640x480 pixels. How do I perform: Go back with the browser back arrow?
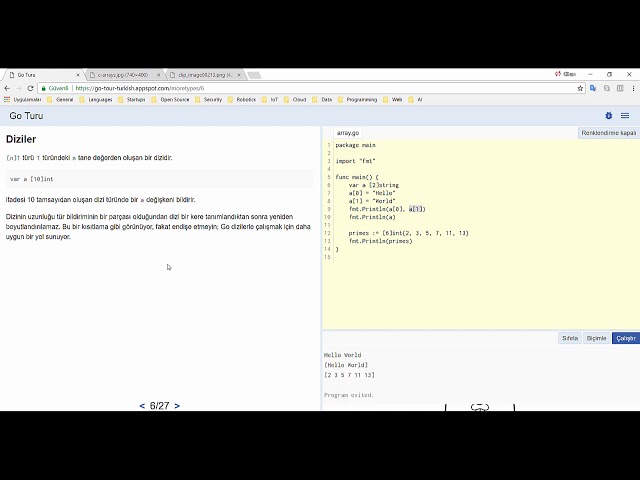[x=7, y=88]
